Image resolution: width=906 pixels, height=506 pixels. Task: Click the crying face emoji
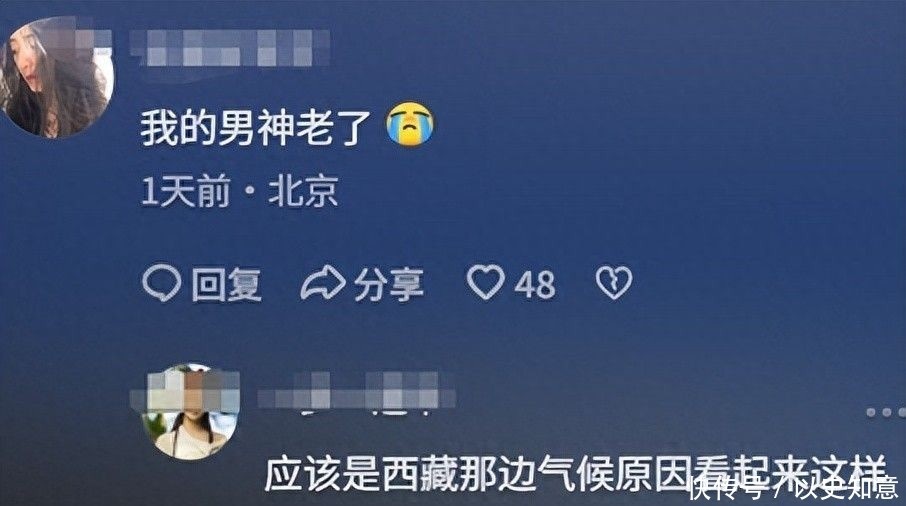pos(410,124)
